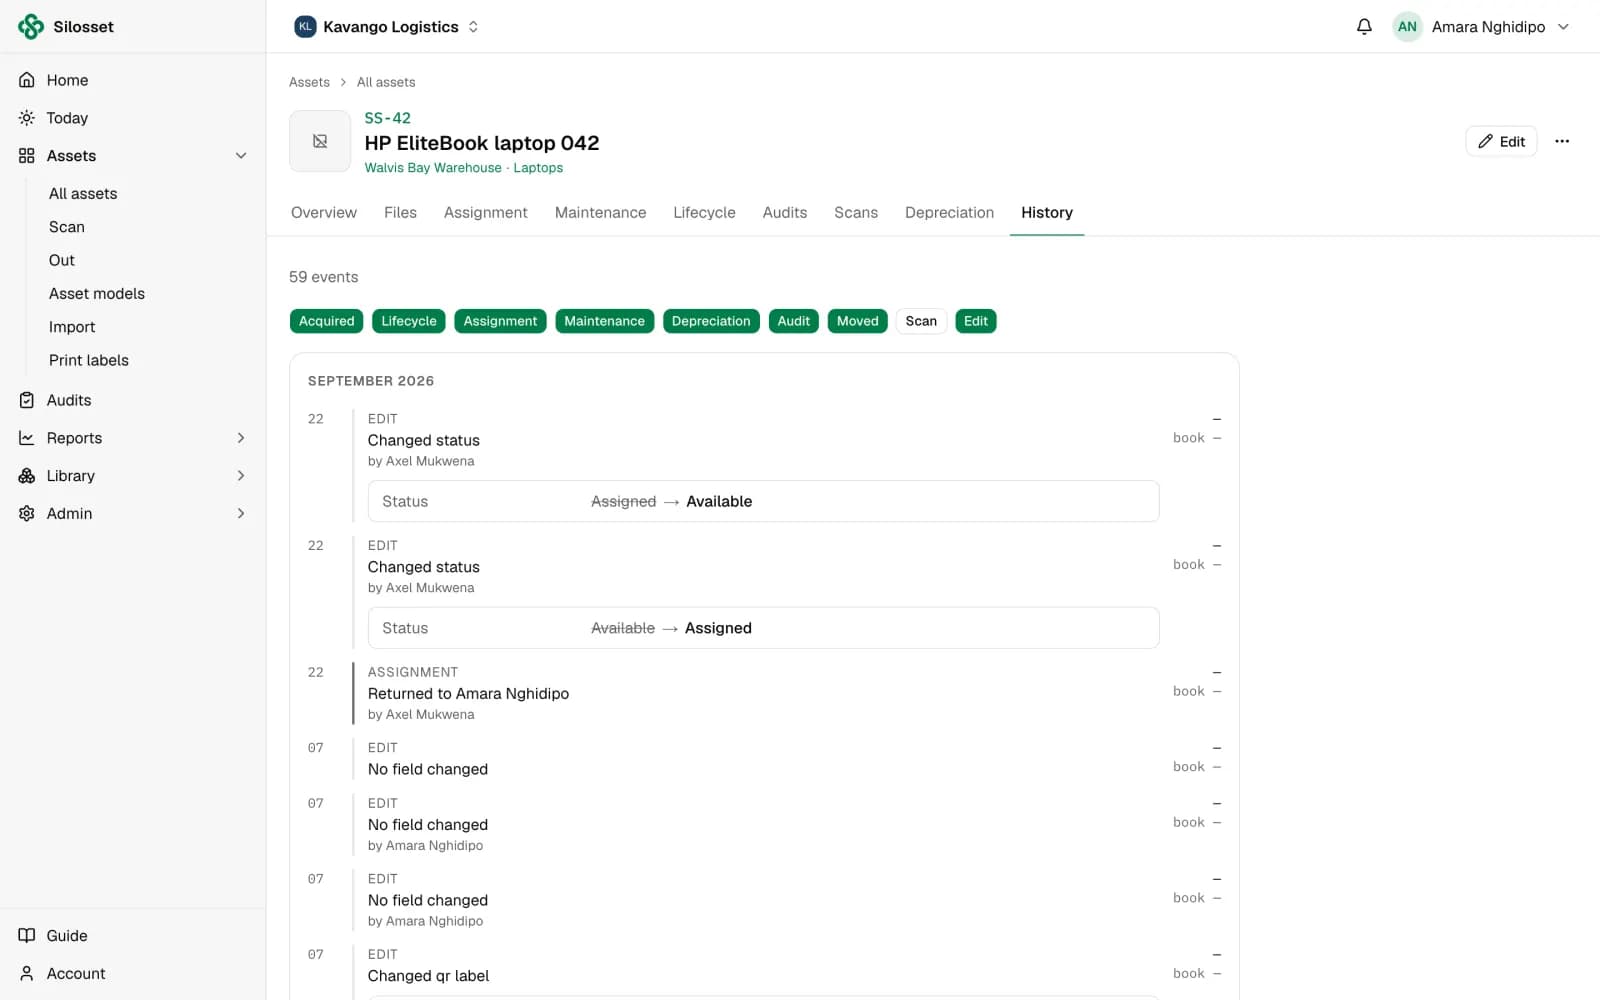Click the KL organization badge

[305, 27]
